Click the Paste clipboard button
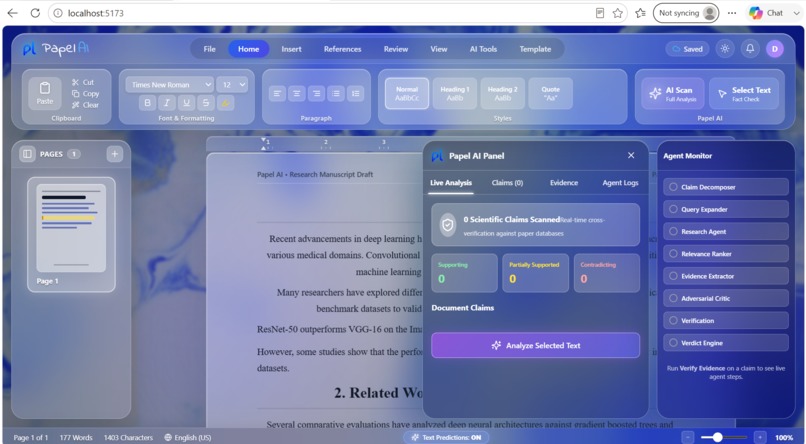Screen dimensions: 806x444 tap(45, 92)
